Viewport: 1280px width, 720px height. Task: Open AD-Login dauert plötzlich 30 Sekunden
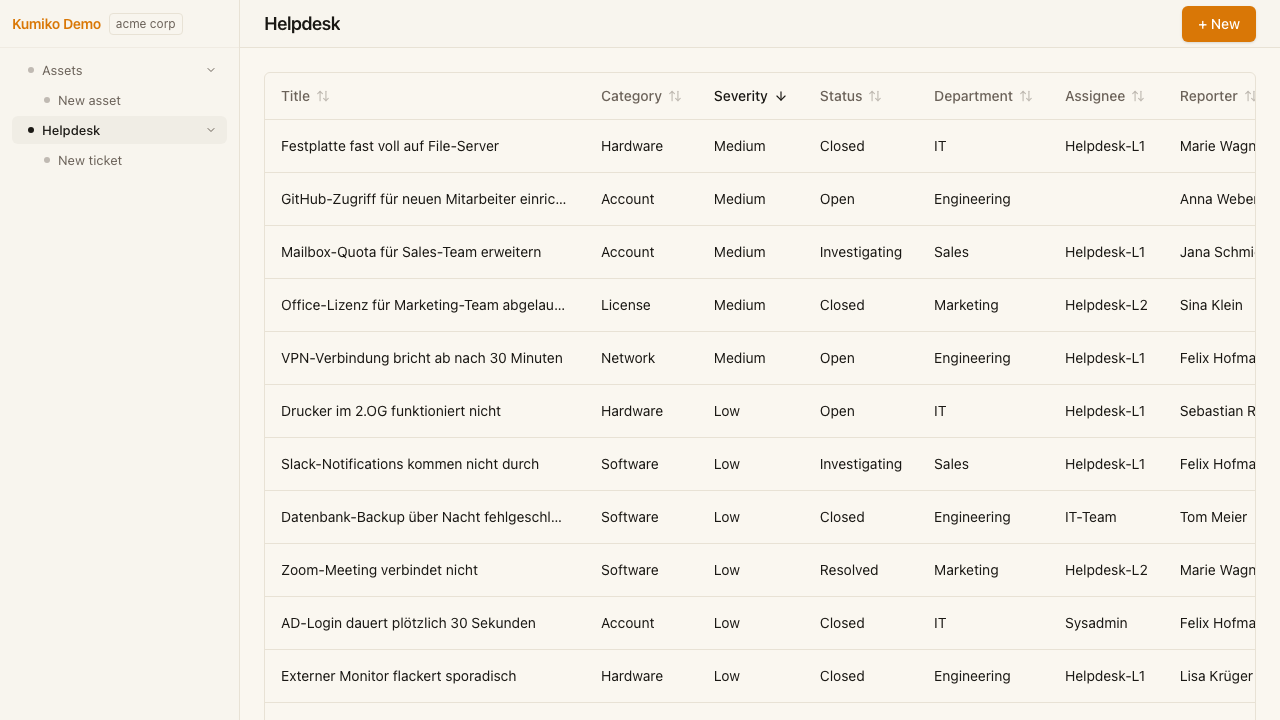tap(408, 623)
